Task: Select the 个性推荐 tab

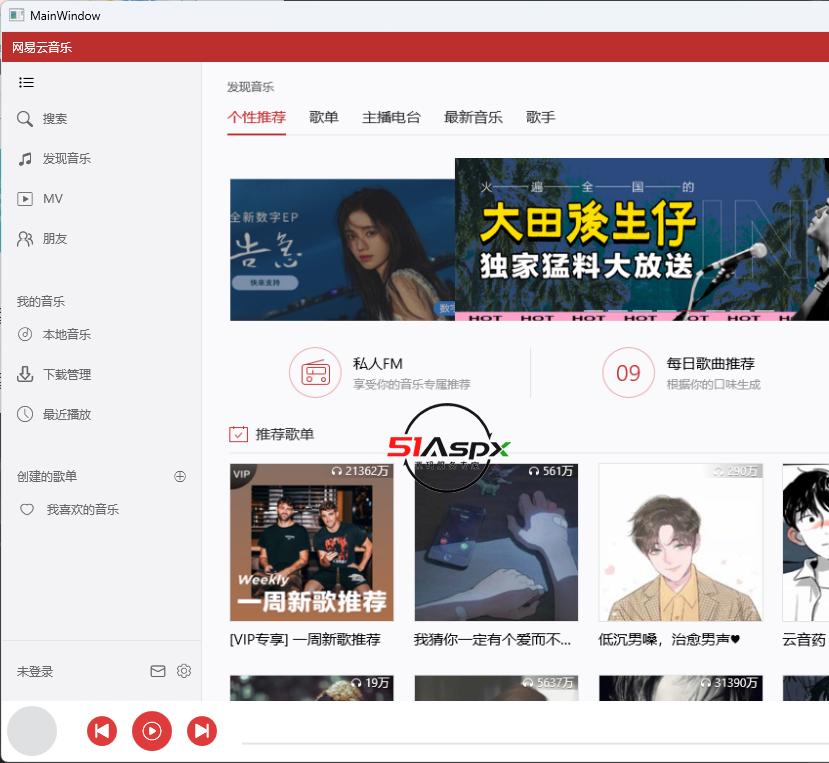Action: click(x=256, y=117)
